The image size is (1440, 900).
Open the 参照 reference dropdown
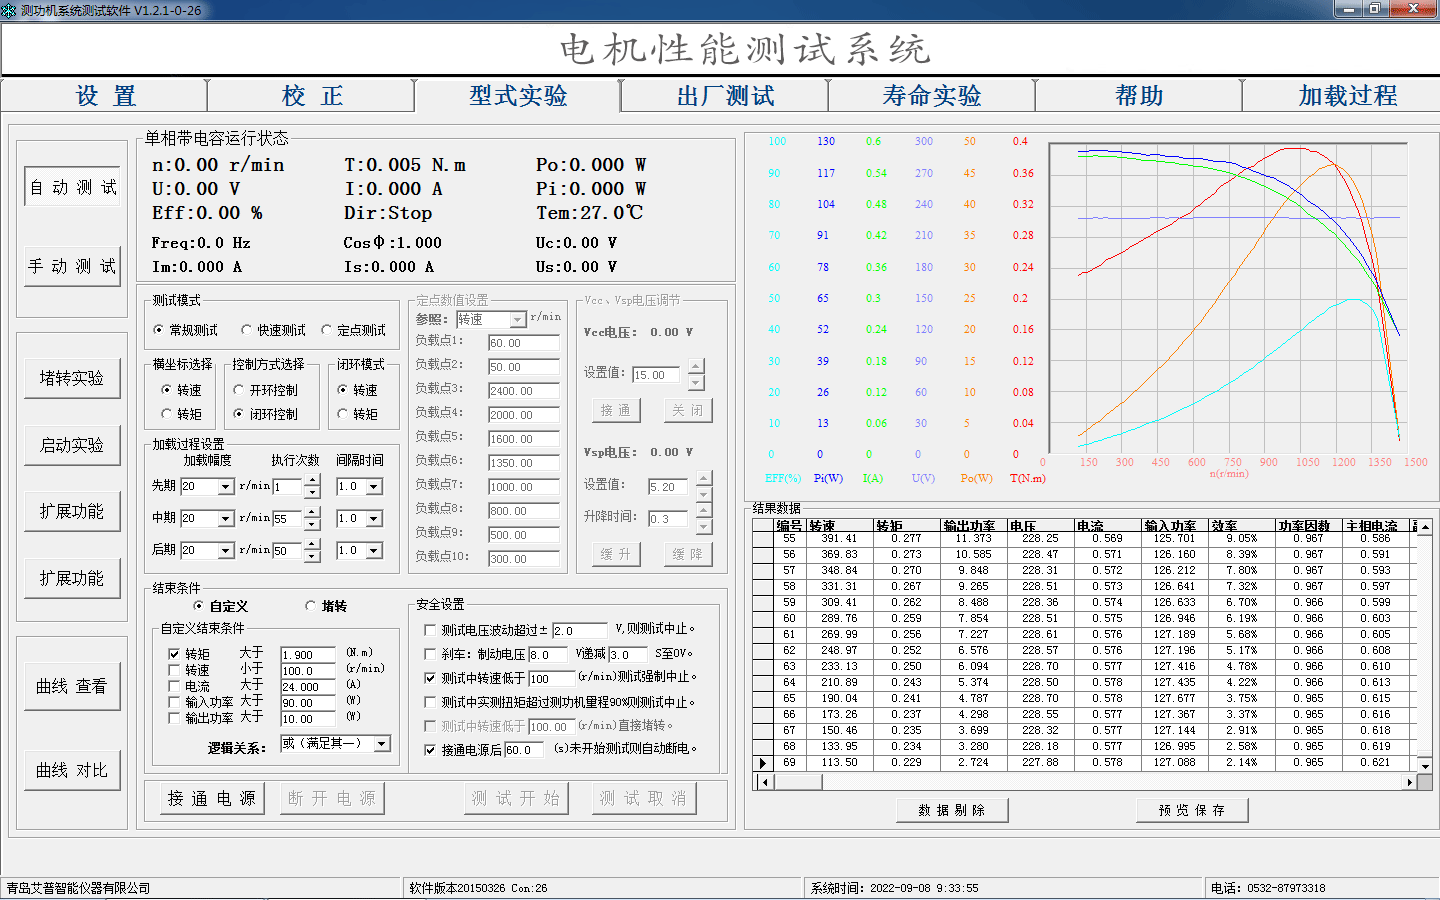pyautogui.click(x=515, y=319)
